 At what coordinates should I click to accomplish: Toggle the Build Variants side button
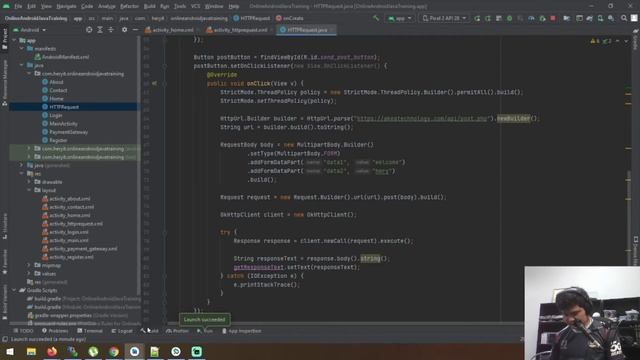coord(4,302)
